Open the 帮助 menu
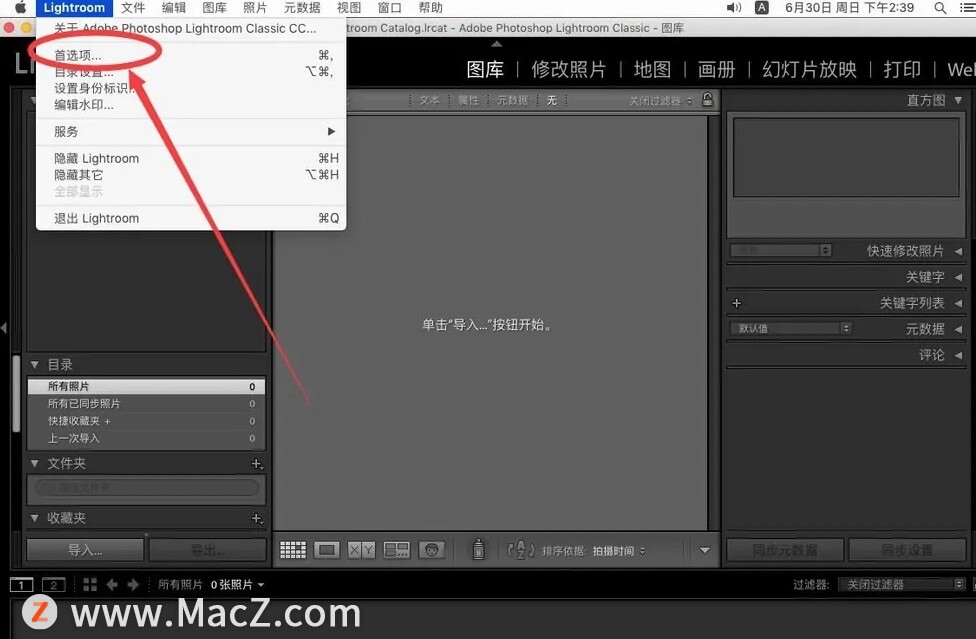Screen dimensions: 976x639 tap(431, 7)
